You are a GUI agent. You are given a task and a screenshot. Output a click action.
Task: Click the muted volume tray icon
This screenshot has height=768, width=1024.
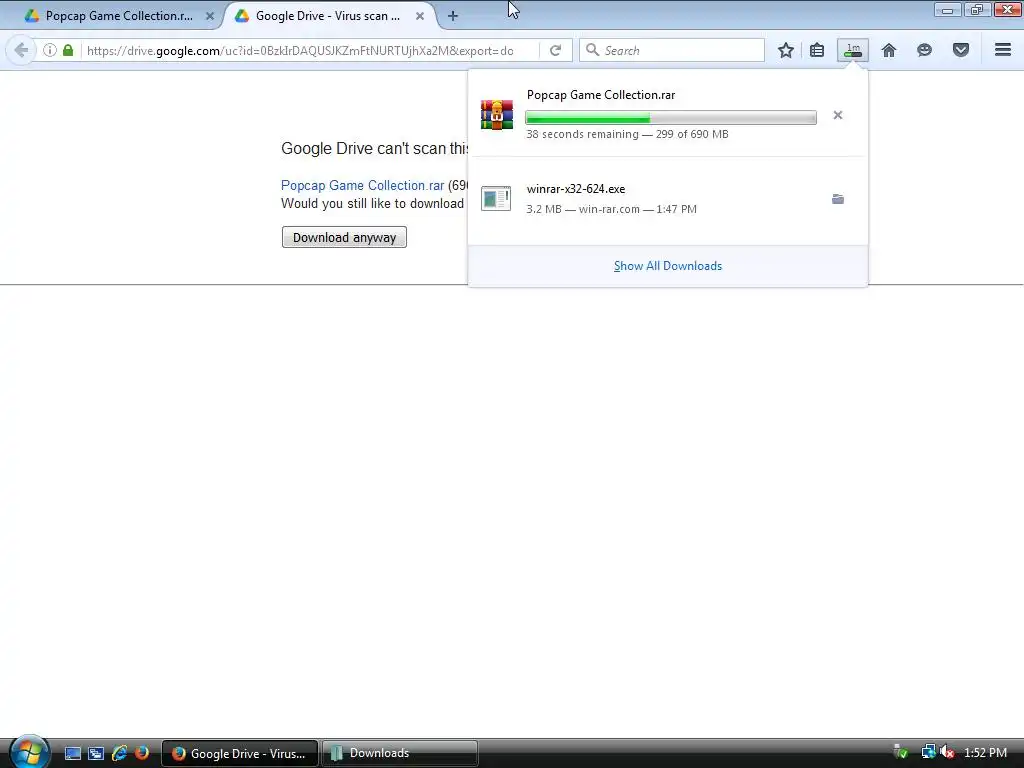pos(947,752)
